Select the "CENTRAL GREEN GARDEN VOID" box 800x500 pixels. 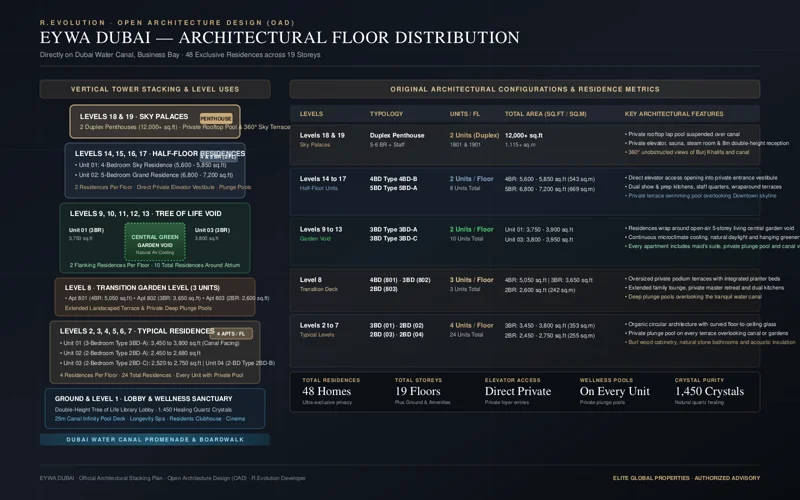155,241
